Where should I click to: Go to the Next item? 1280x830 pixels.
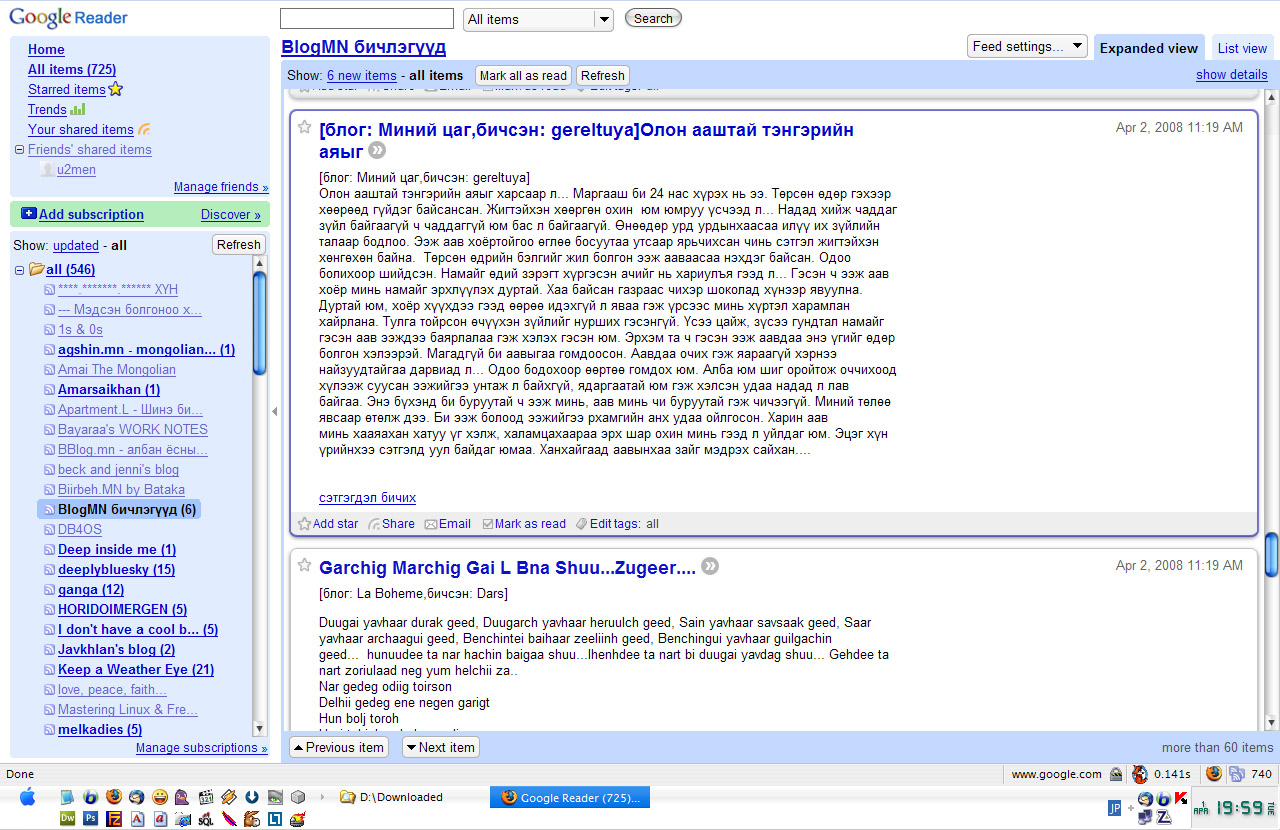click(440, 747)
